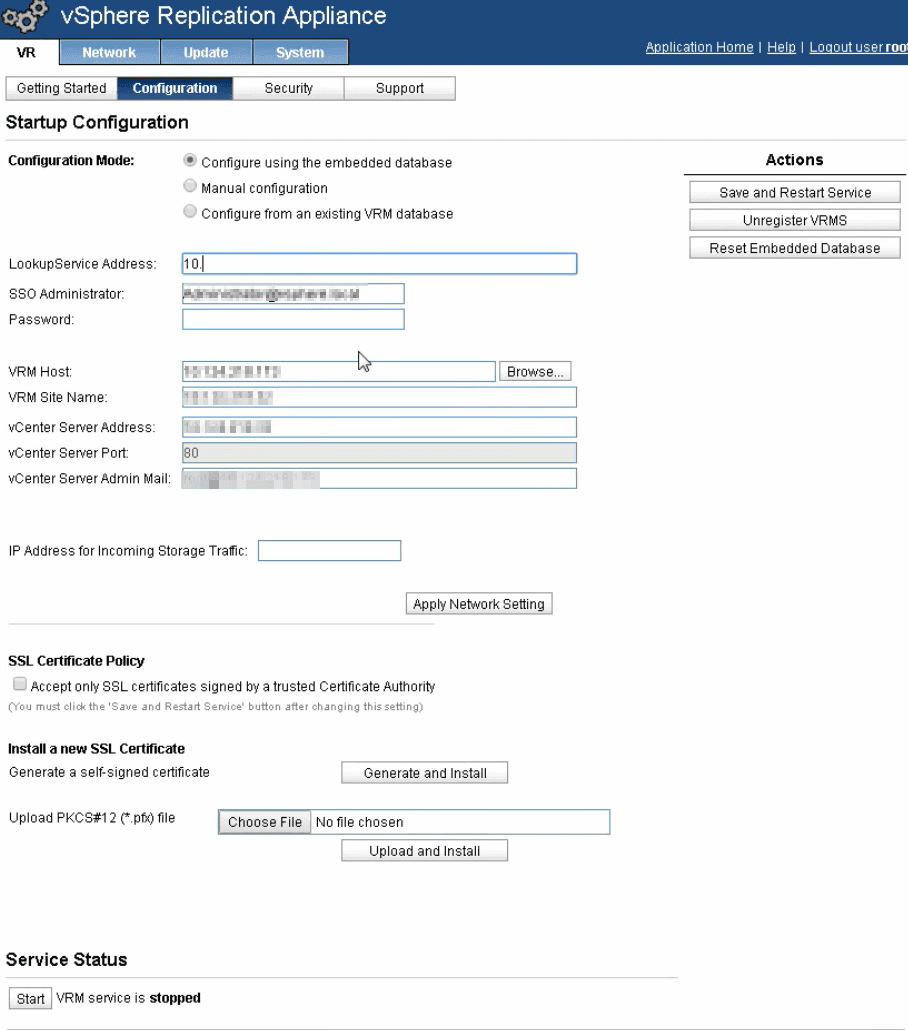Click Logout user root link

[x=858, y=47]
